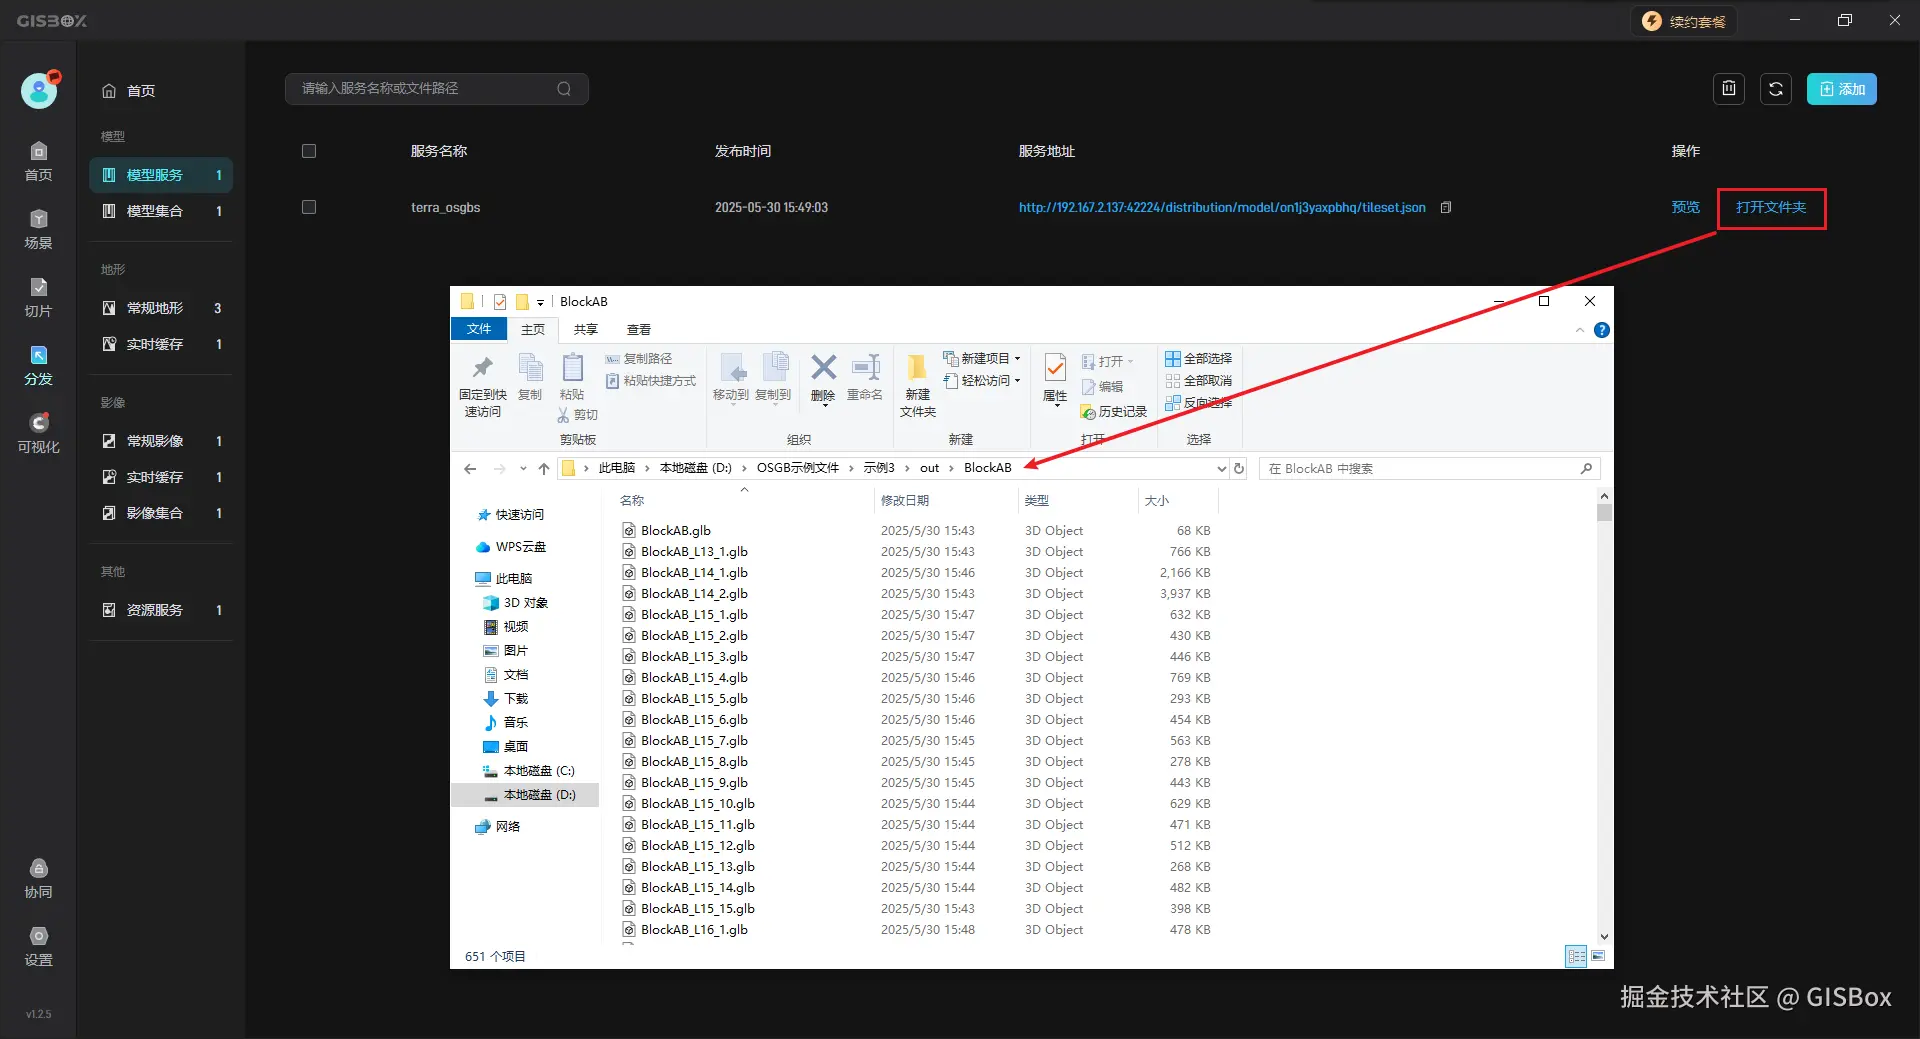Click breadcrumb chevron after OSGB示例文件
The height and width of the screenshot is (1039, 1920).
tap(851, 468)
